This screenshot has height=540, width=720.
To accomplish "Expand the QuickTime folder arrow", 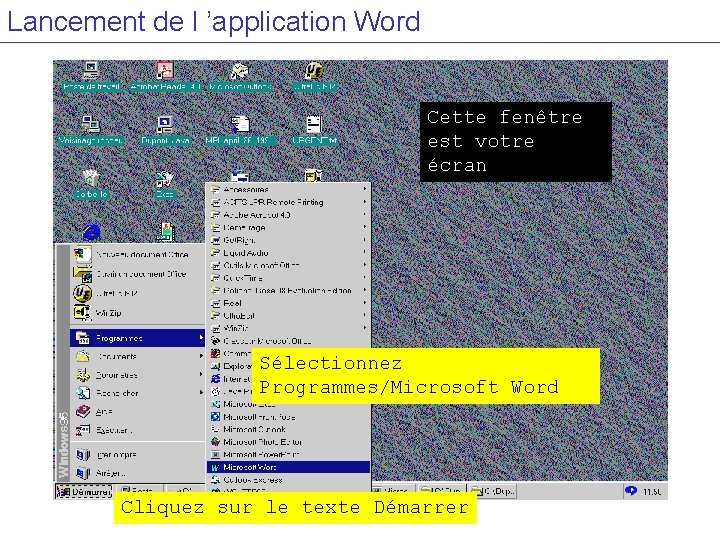I will [365, 278].
